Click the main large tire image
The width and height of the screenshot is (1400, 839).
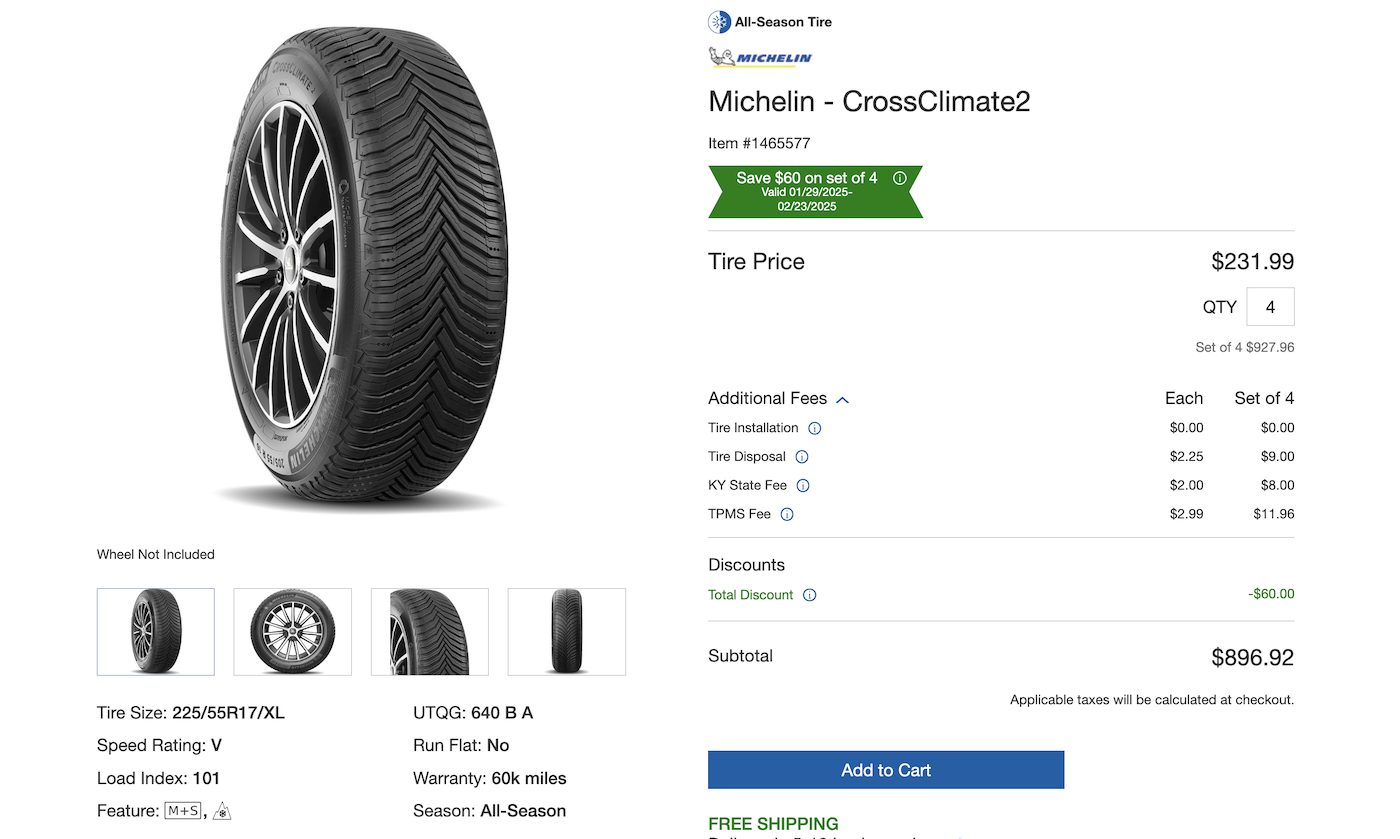click(x=360, y=270)
